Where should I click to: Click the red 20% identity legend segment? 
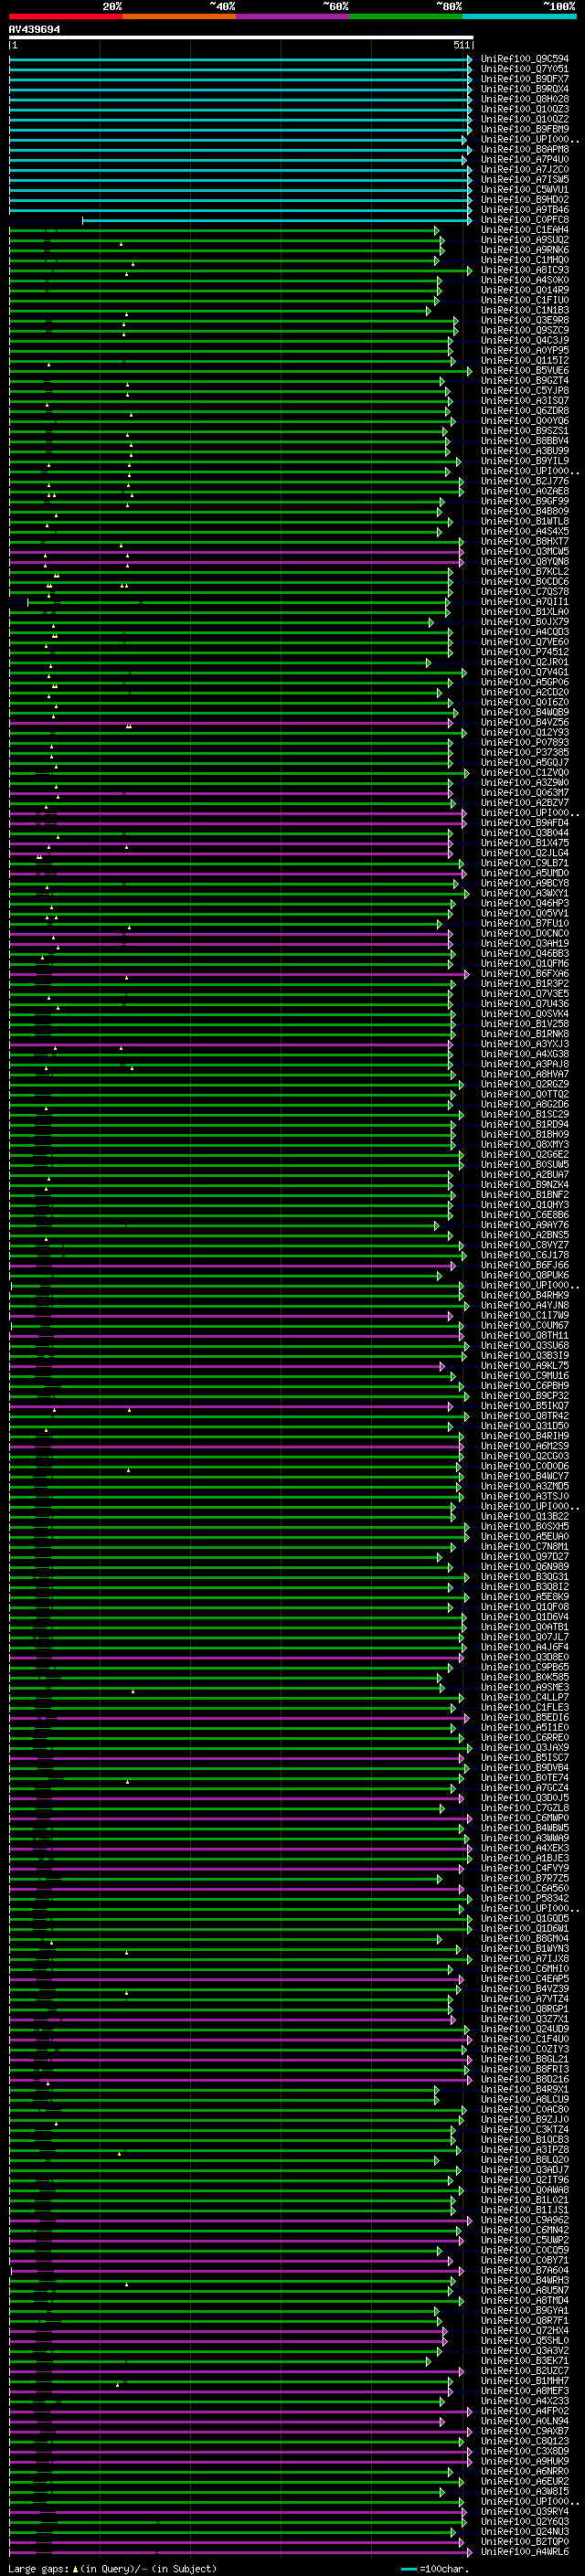[66, 16]
